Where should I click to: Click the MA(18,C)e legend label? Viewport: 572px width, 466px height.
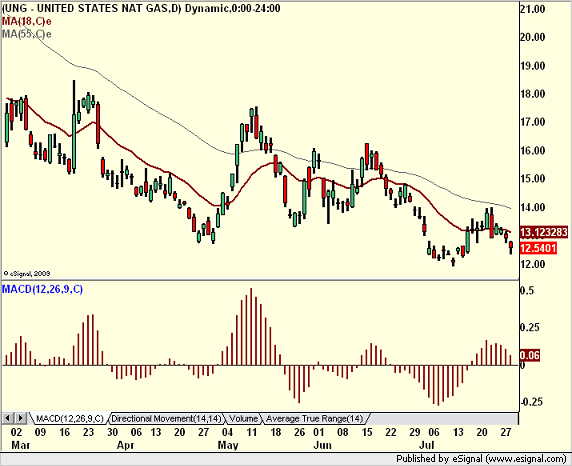[x=27, y=21]
